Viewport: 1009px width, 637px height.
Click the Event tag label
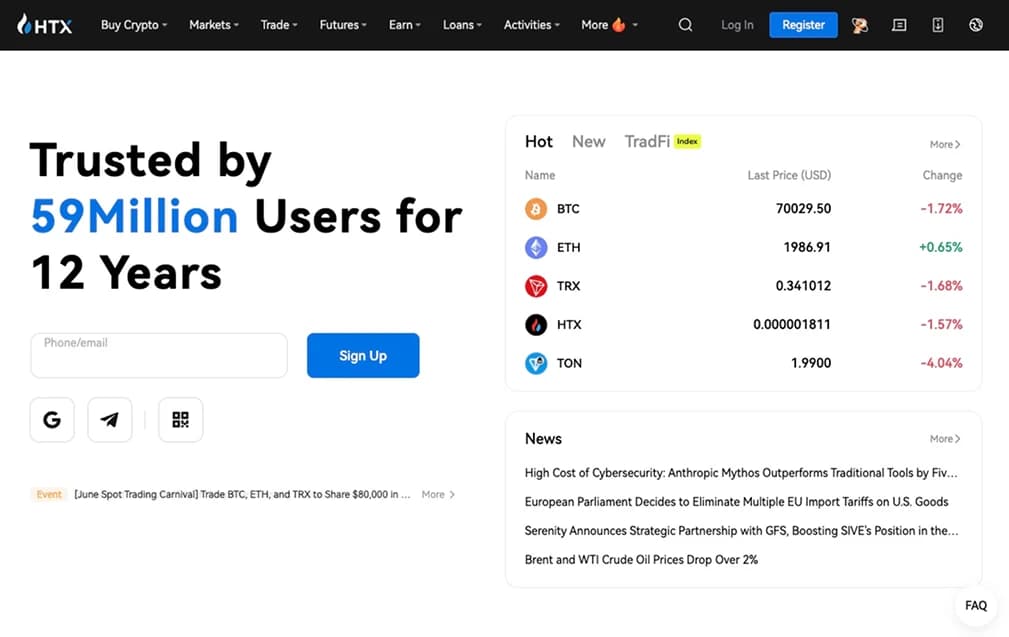(49, 494)
